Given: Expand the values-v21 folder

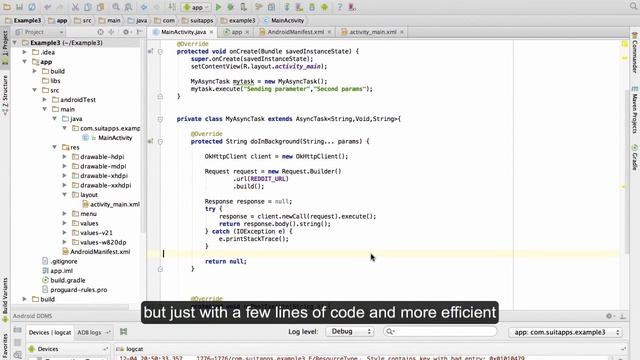Looking at the screenshot, I should pos(64,233).
